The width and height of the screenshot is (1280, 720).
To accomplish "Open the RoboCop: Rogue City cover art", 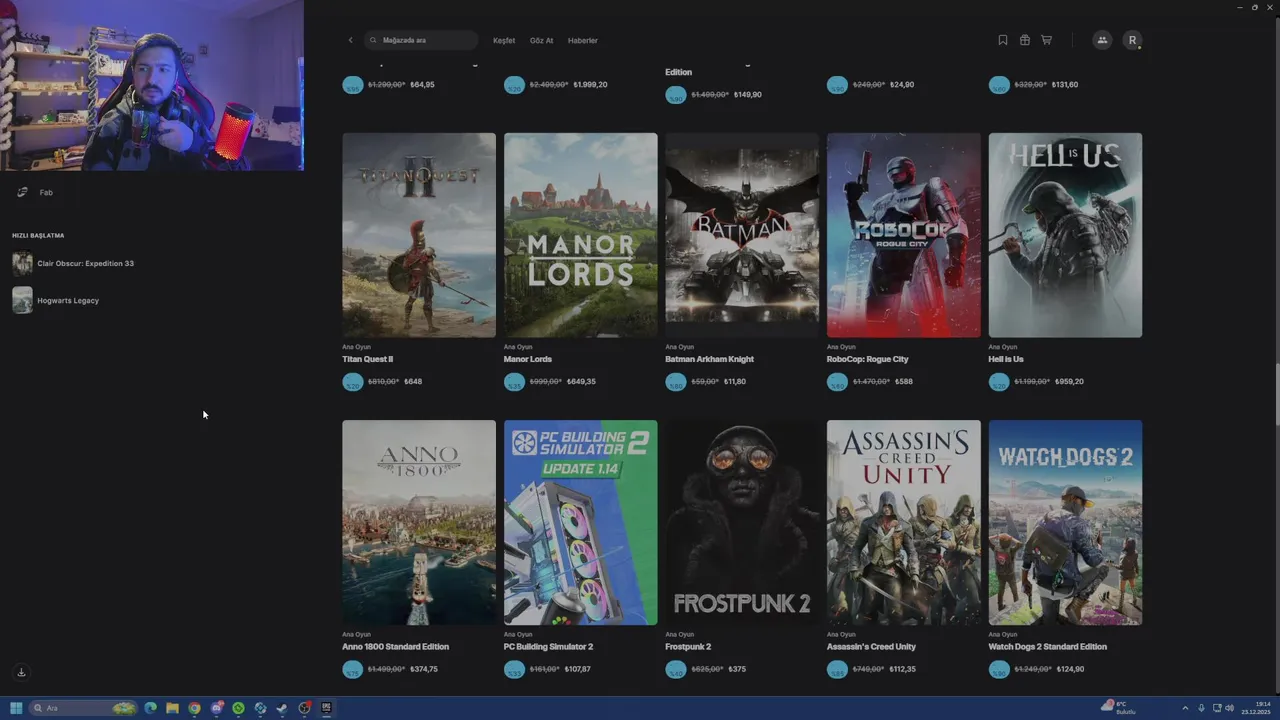I will 904,235.
